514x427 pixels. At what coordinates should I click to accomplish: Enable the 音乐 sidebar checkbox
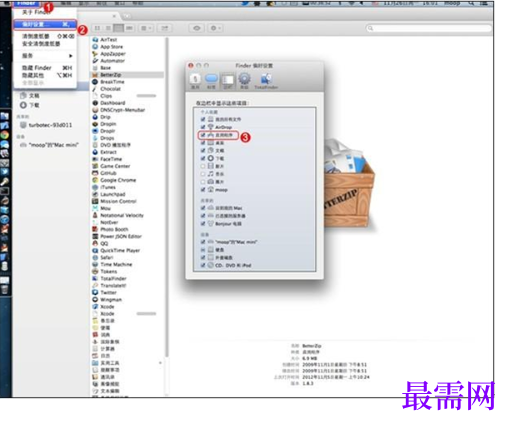203,174
